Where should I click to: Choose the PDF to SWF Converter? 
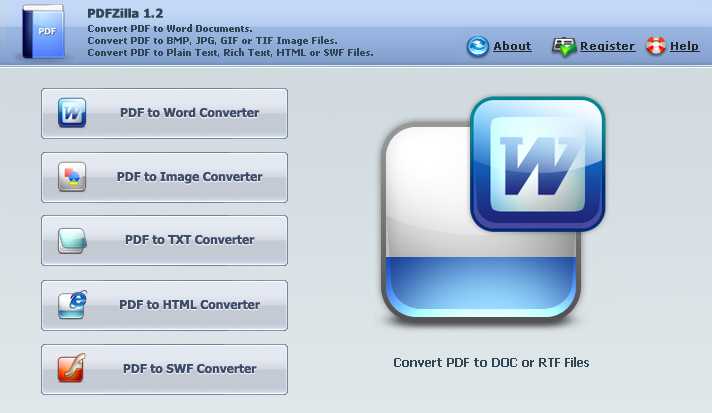[164, 369]
